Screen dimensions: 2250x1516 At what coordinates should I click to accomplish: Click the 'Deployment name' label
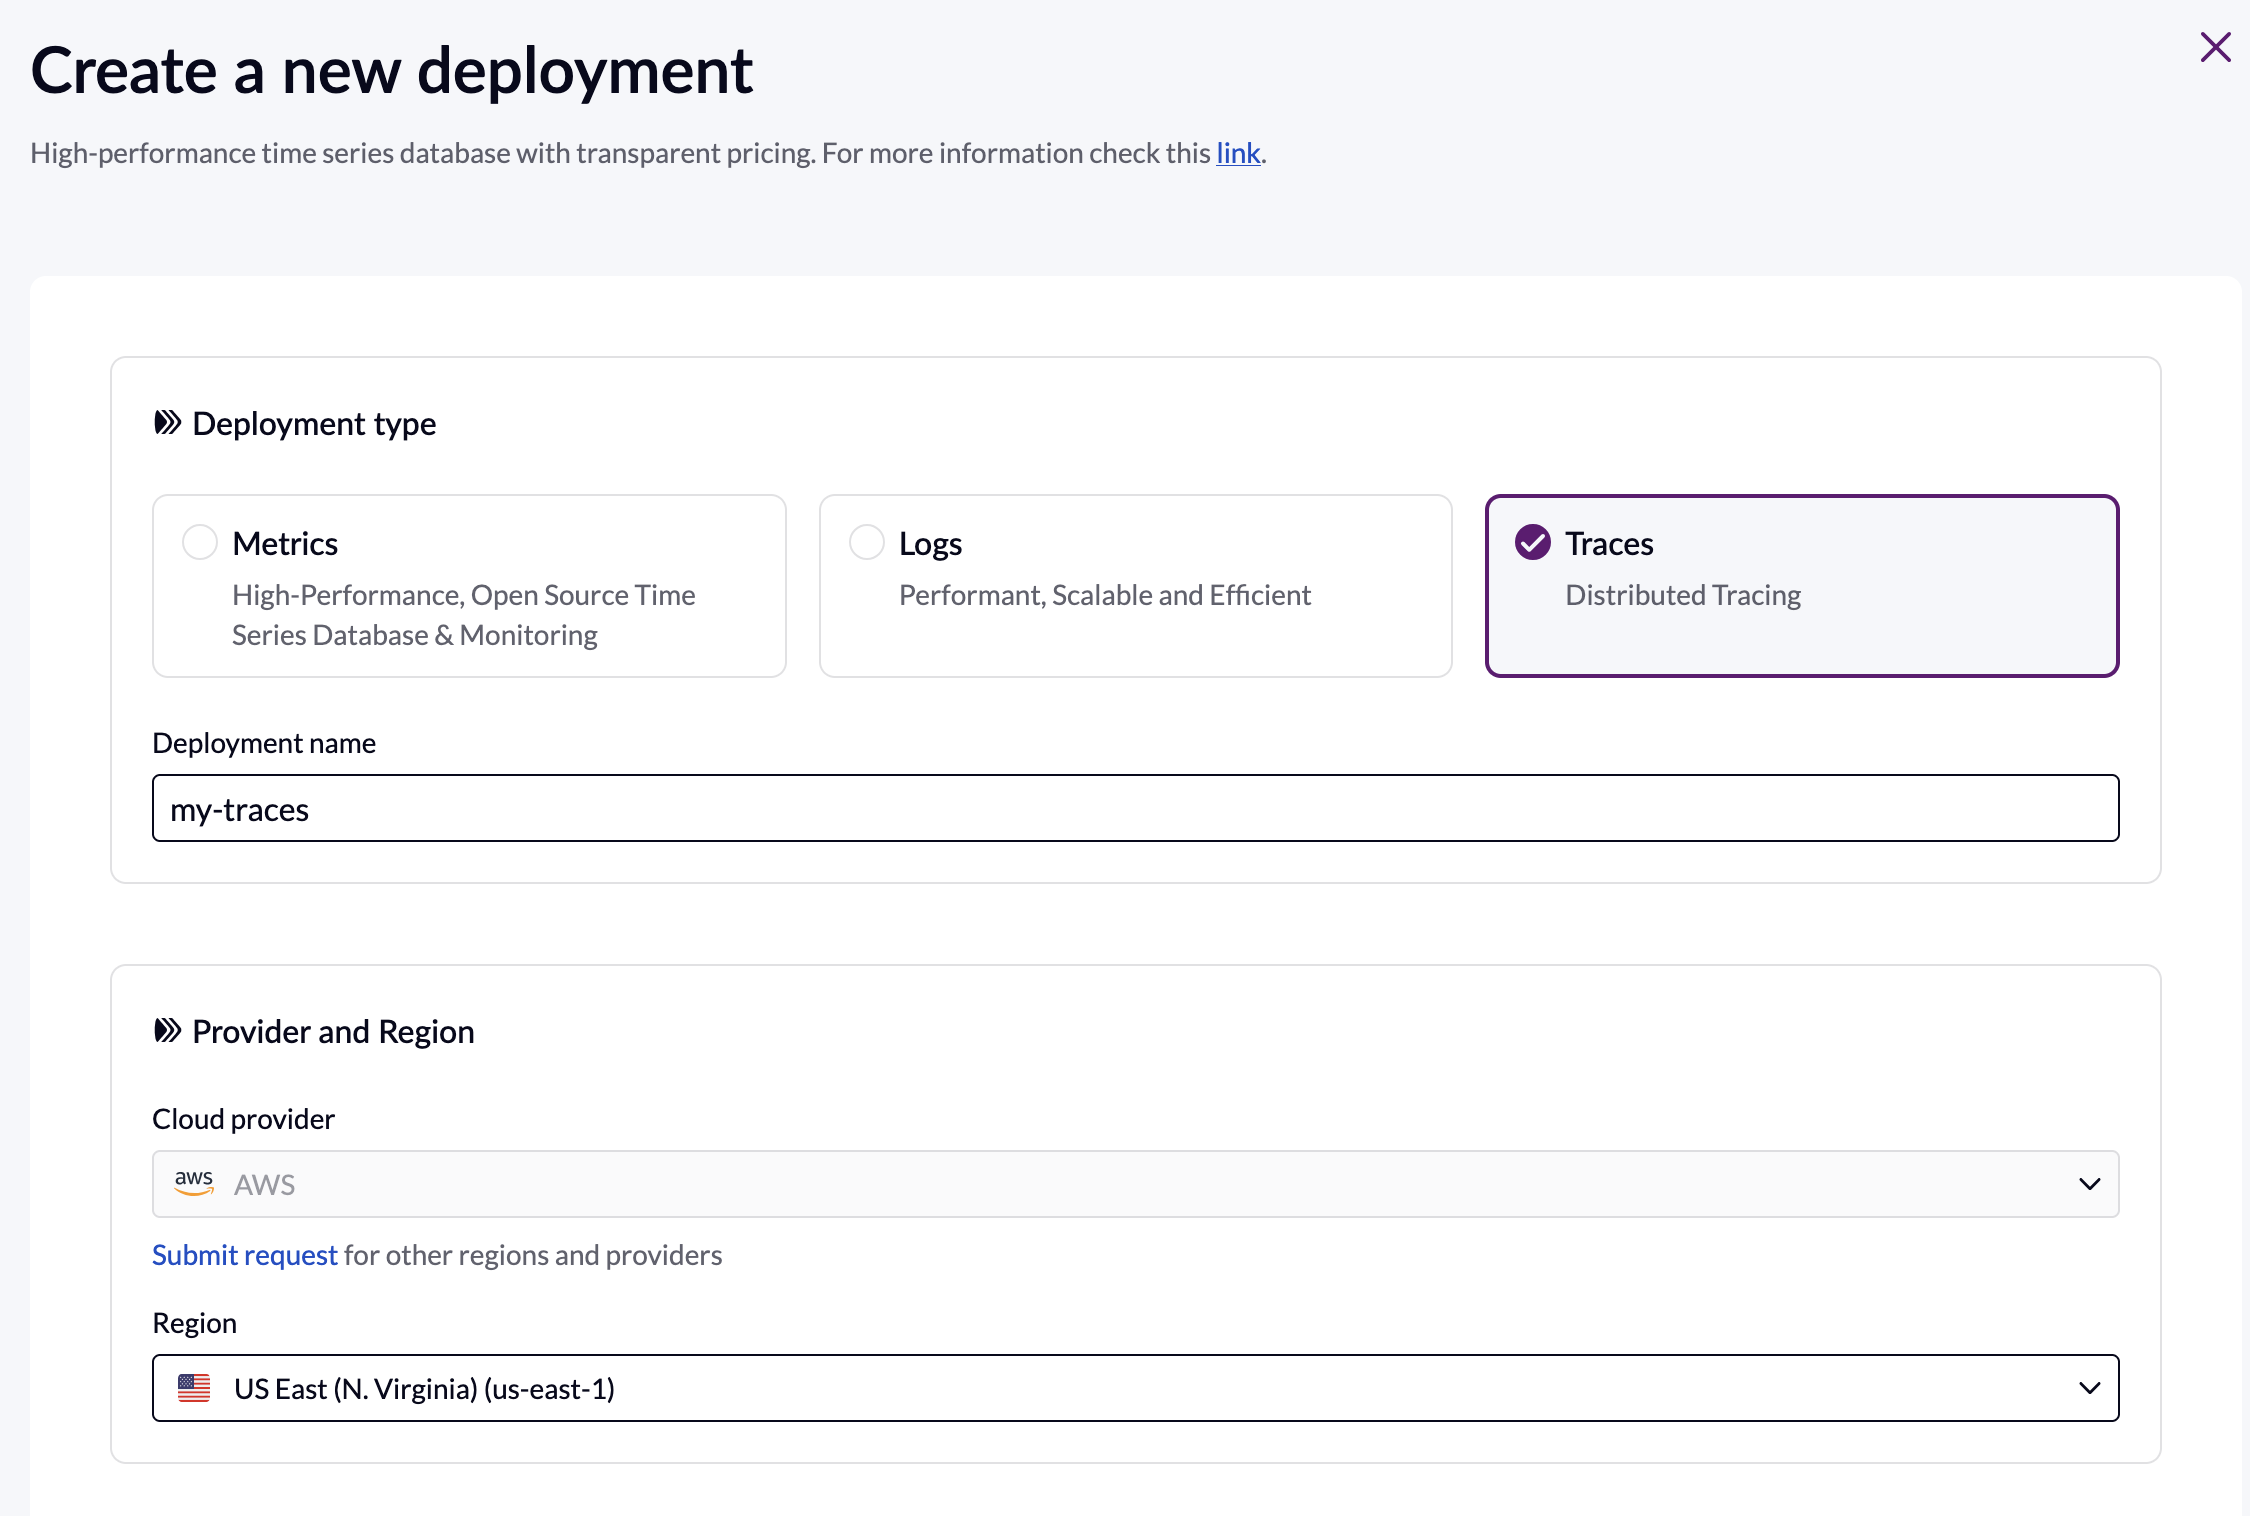pos(264,743)
